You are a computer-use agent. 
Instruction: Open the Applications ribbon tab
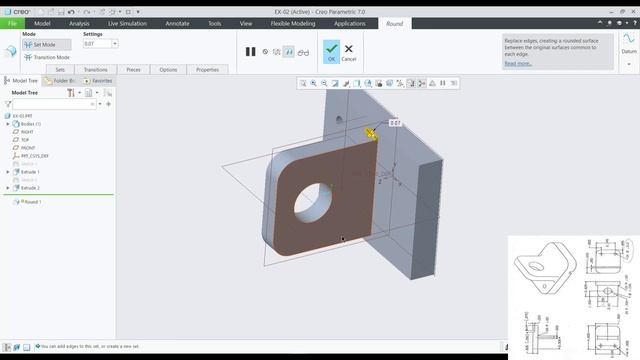click(350, 24)
